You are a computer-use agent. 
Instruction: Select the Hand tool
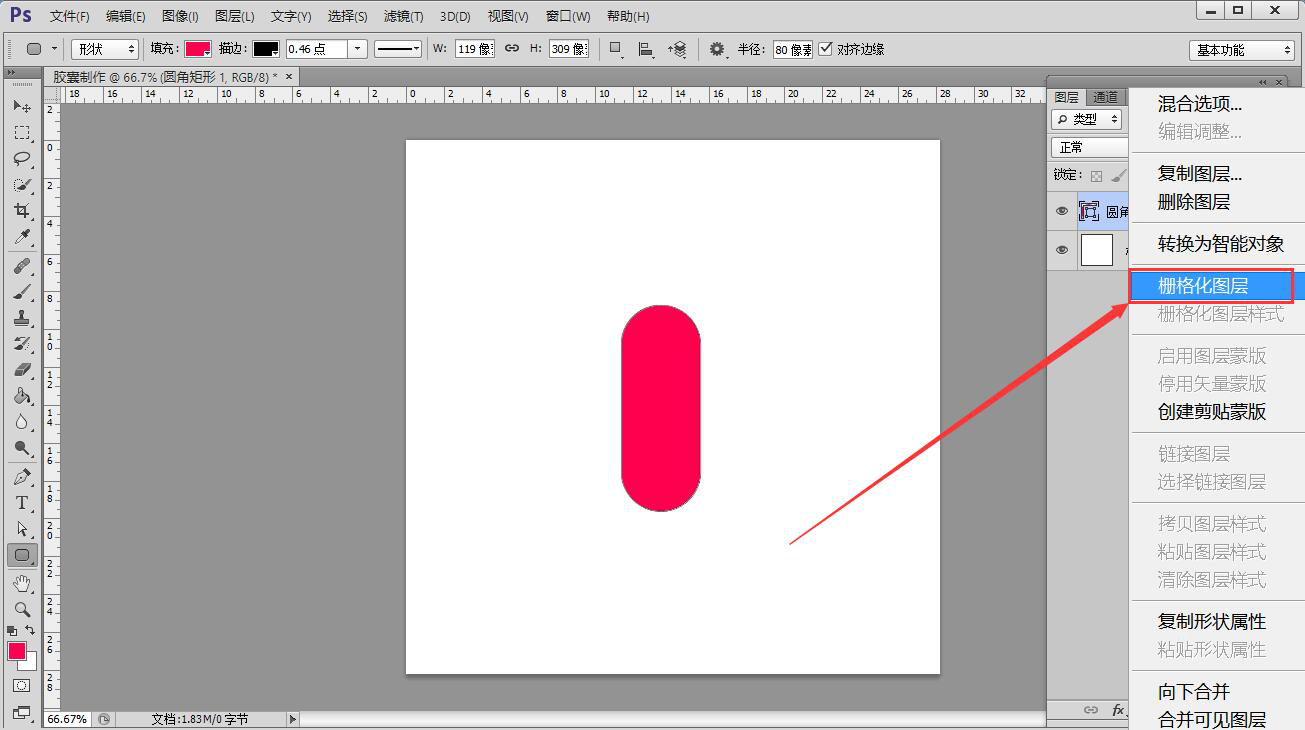point(21,583)
